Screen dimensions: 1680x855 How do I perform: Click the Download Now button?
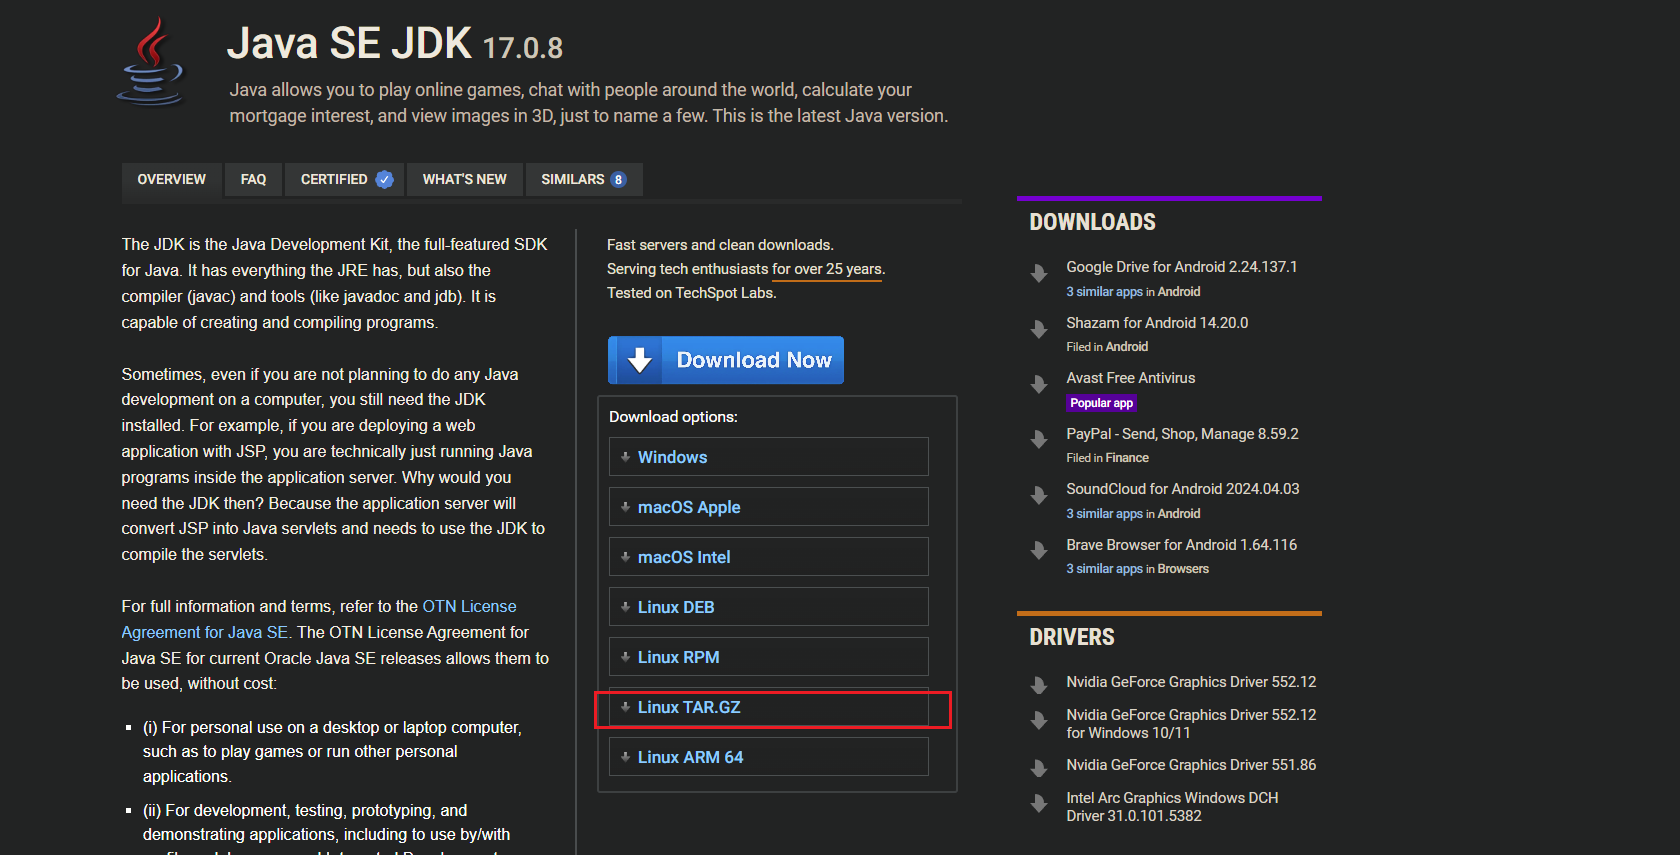click(x=726, y=360)
